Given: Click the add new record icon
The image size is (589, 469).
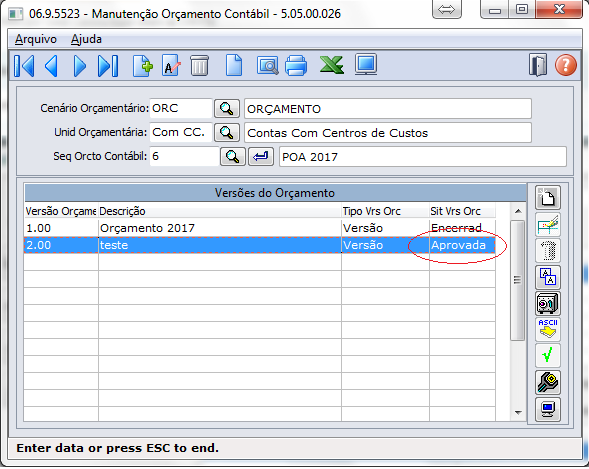Looking at the screenshot, I should coord(143,66).
